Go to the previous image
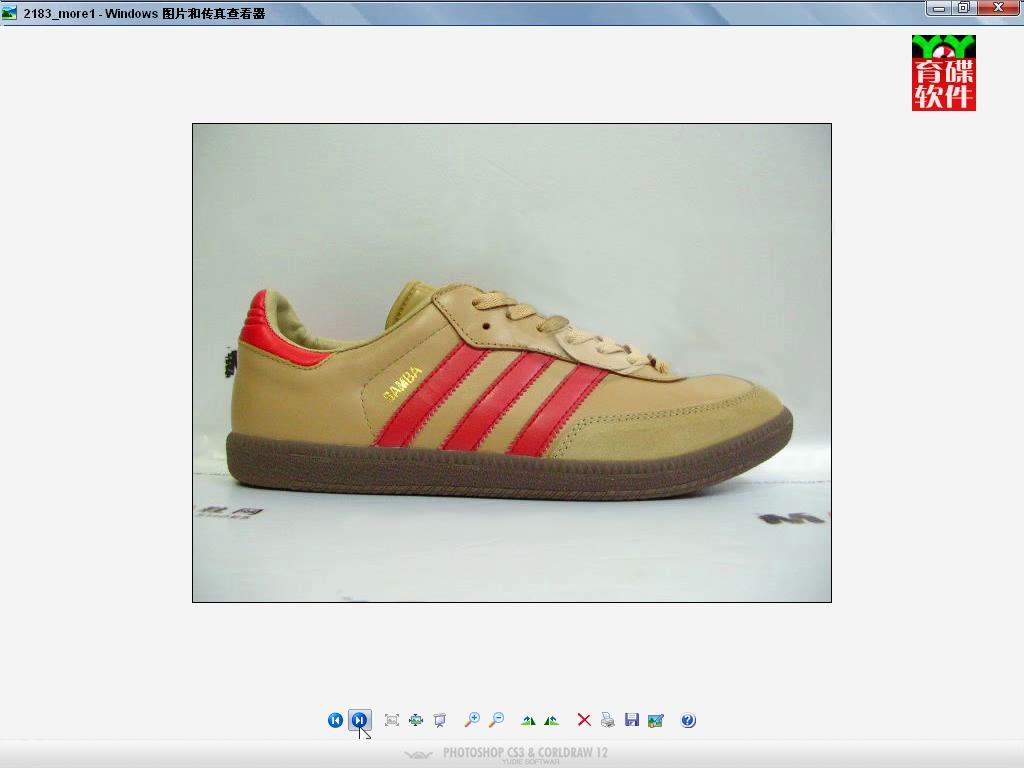Image resolution: width=1024 pixels, height=768 pixels. pos(335,720)
